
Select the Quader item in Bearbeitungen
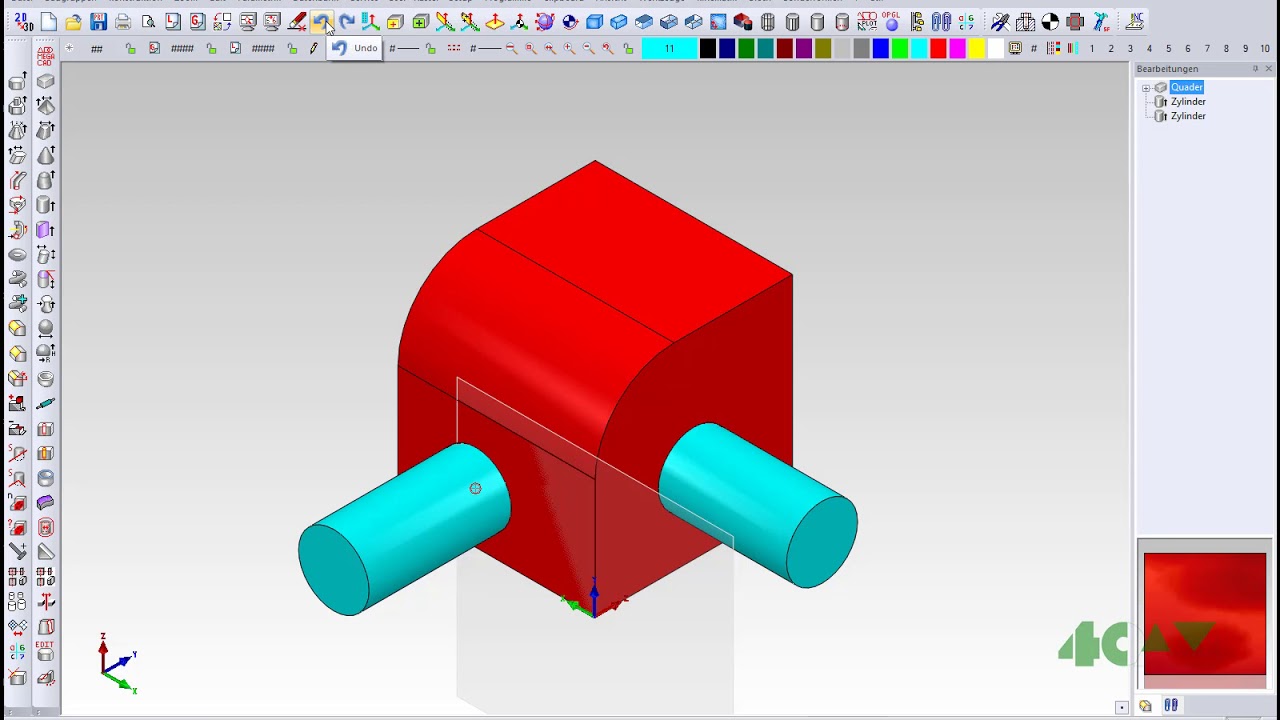pyautogui.click(x=1187, y=87)
